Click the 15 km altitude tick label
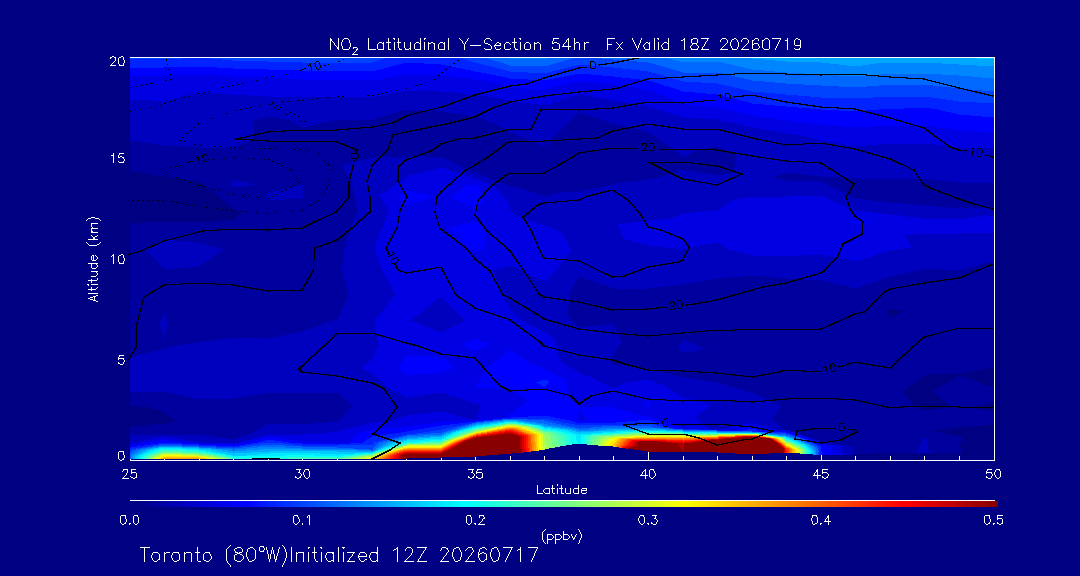This screenshot has height=576, width=1080. (x=116, y=158)
